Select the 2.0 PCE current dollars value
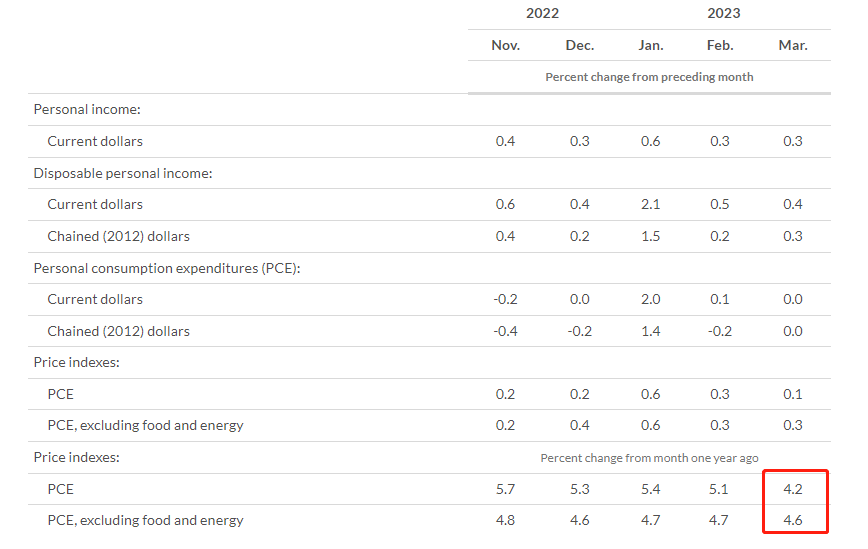Image resolution: width=868 pixels, height=549 pixels. click(650, 299)
